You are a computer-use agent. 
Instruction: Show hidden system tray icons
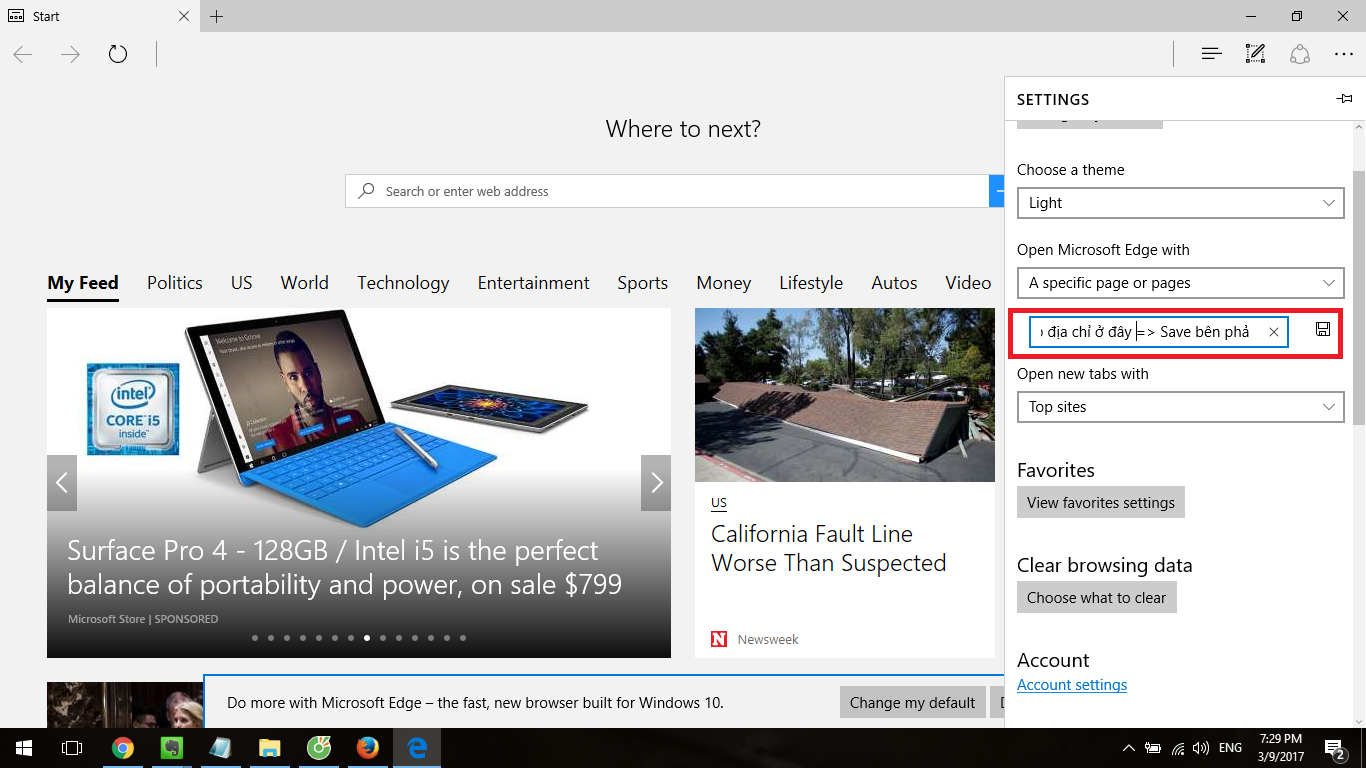pos(1129,748)
